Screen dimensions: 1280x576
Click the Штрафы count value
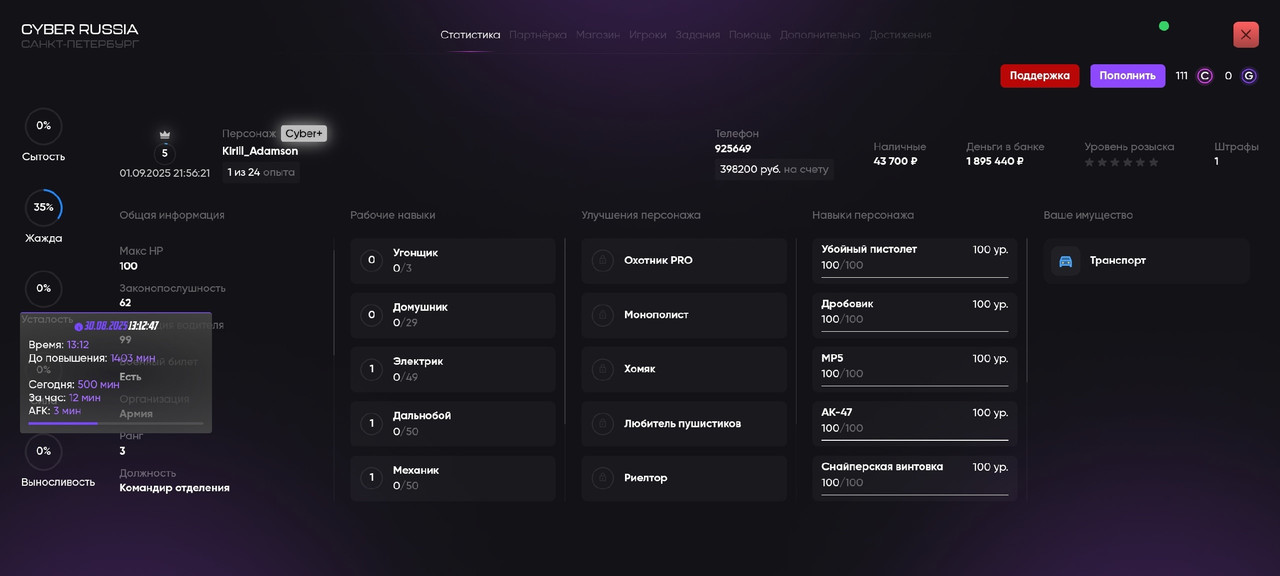click(x=1217, y=161)
